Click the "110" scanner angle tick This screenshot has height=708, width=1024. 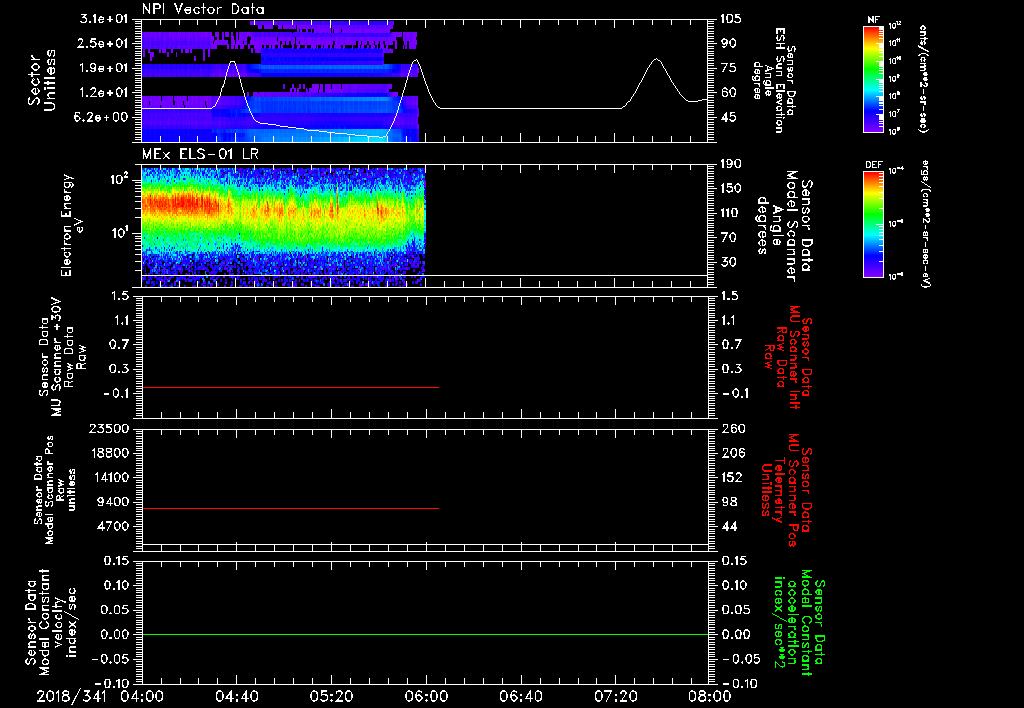coord(731,213)
